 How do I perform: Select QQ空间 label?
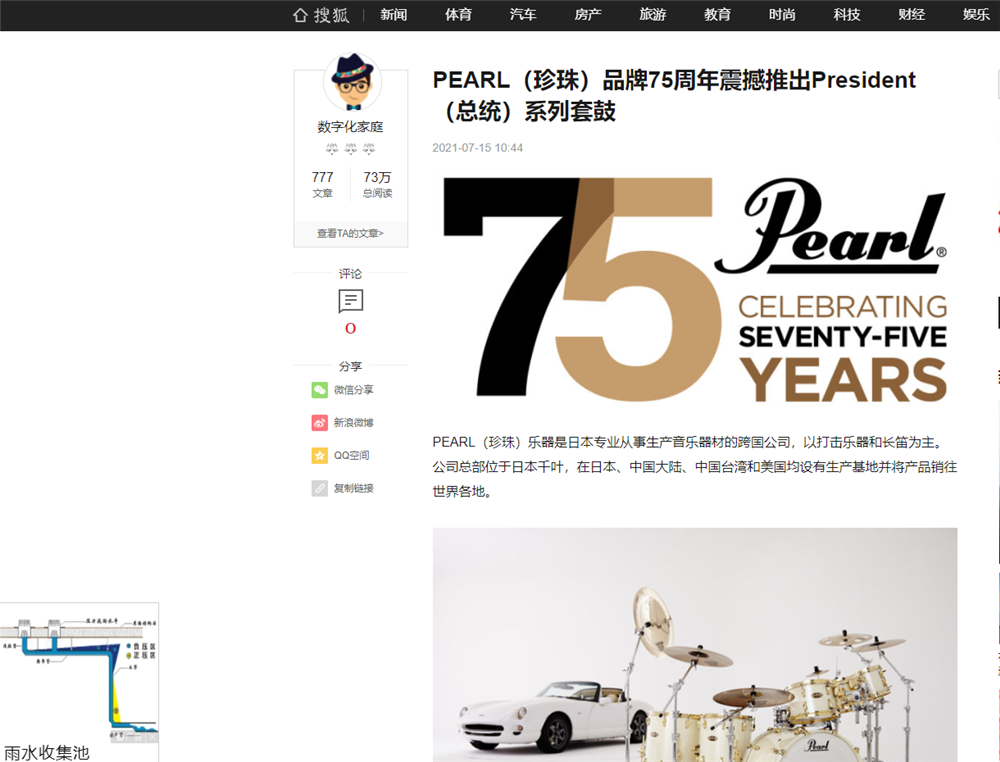(351, 455)
